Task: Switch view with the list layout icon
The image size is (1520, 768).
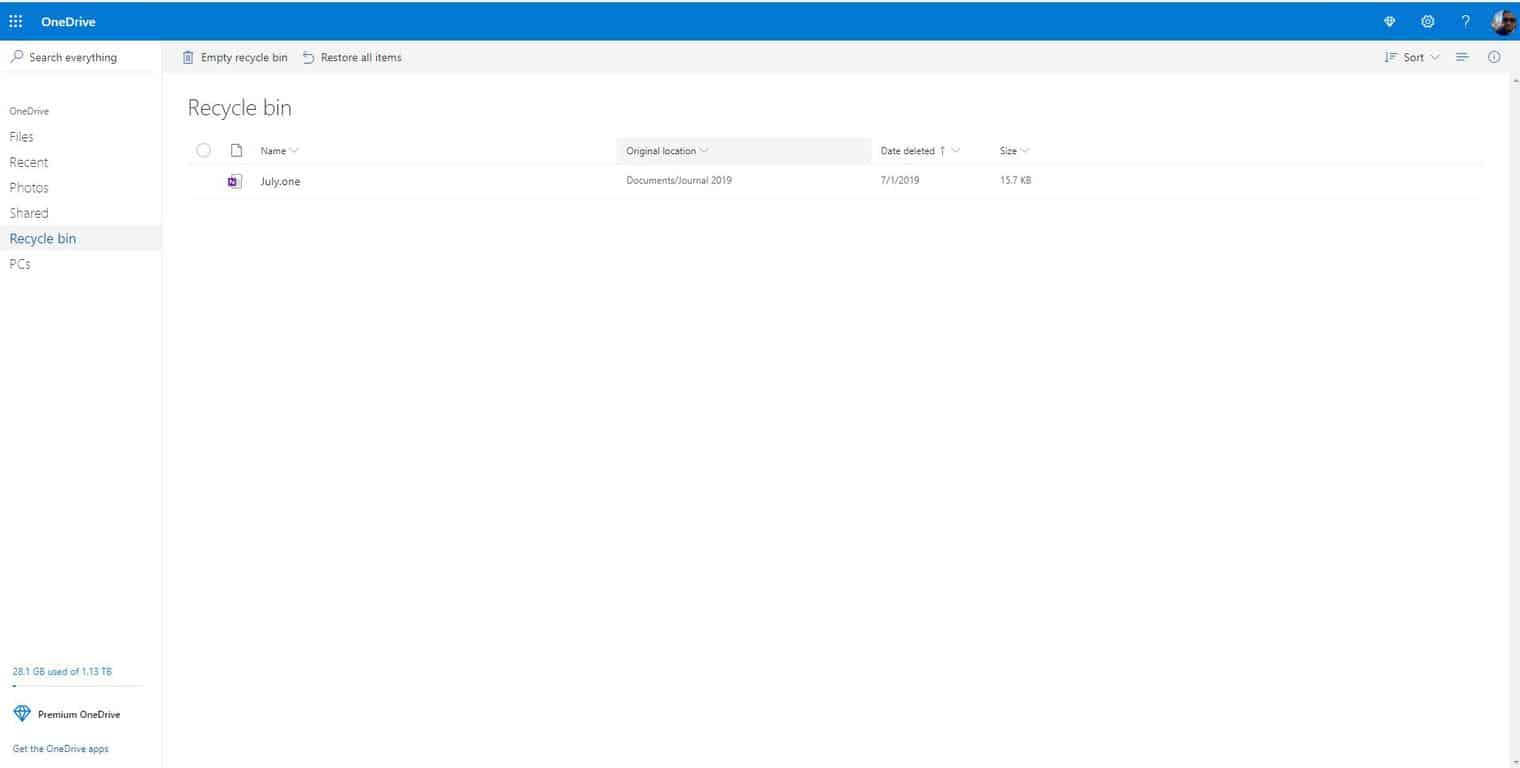Action: pos(1462,57)
